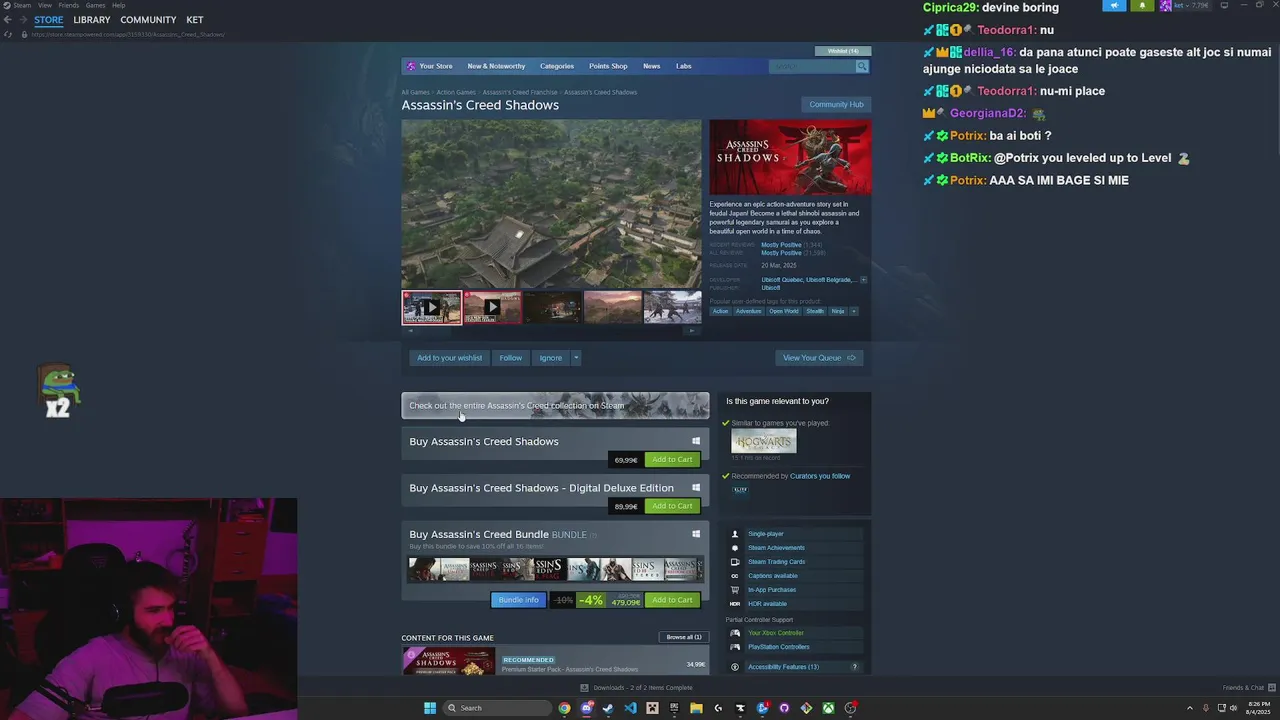The image size is (1280, 720).
Task: Click Assassin's Creed Franchise breadcrumb link
Action: (x=520, y=92)
